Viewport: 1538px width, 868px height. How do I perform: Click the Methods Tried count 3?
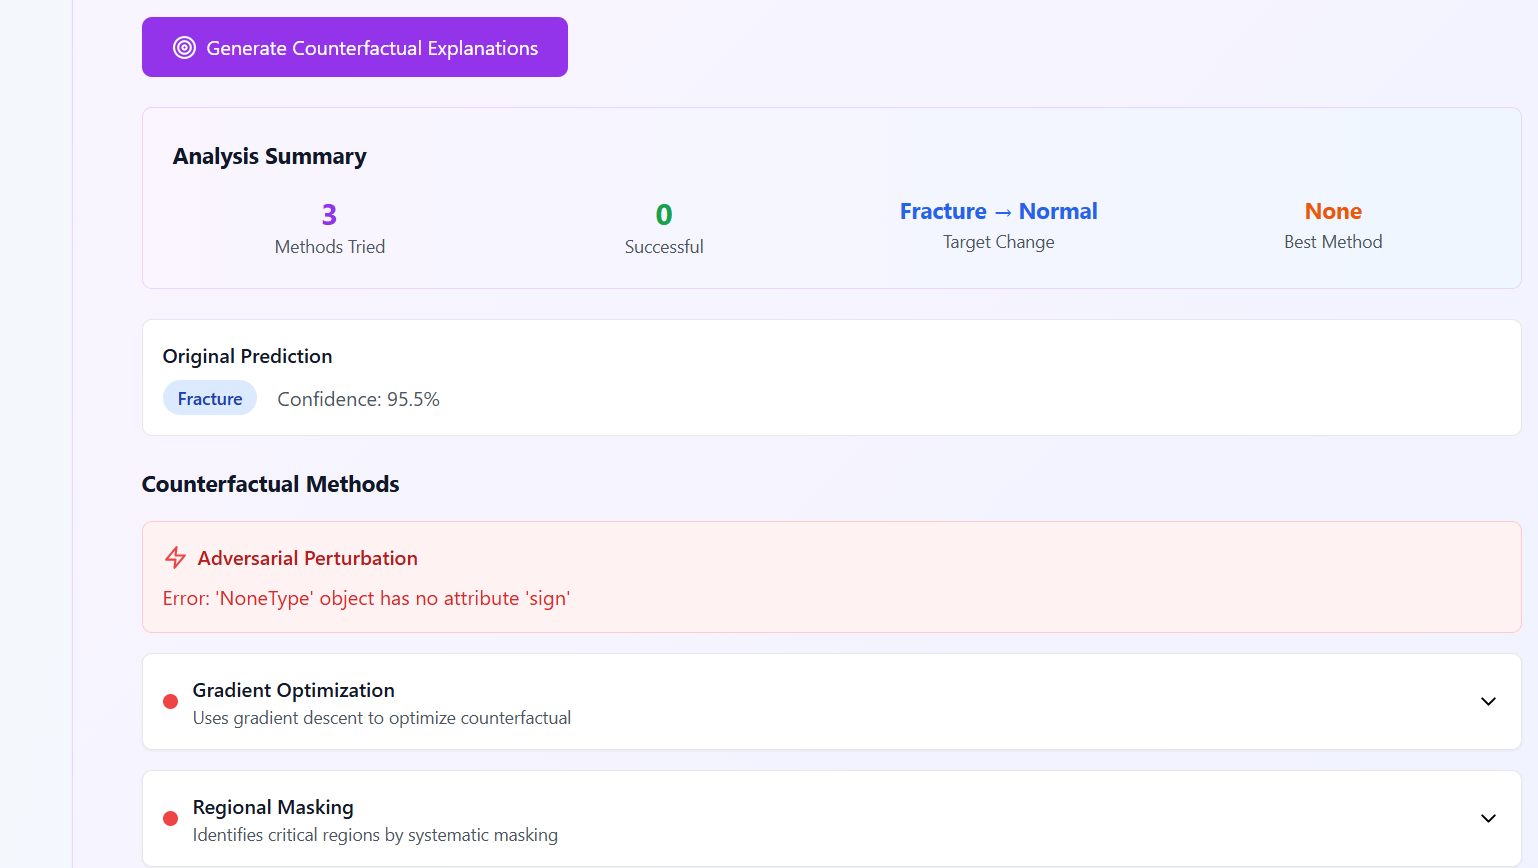pyautogui.click(x=329, y=214)
